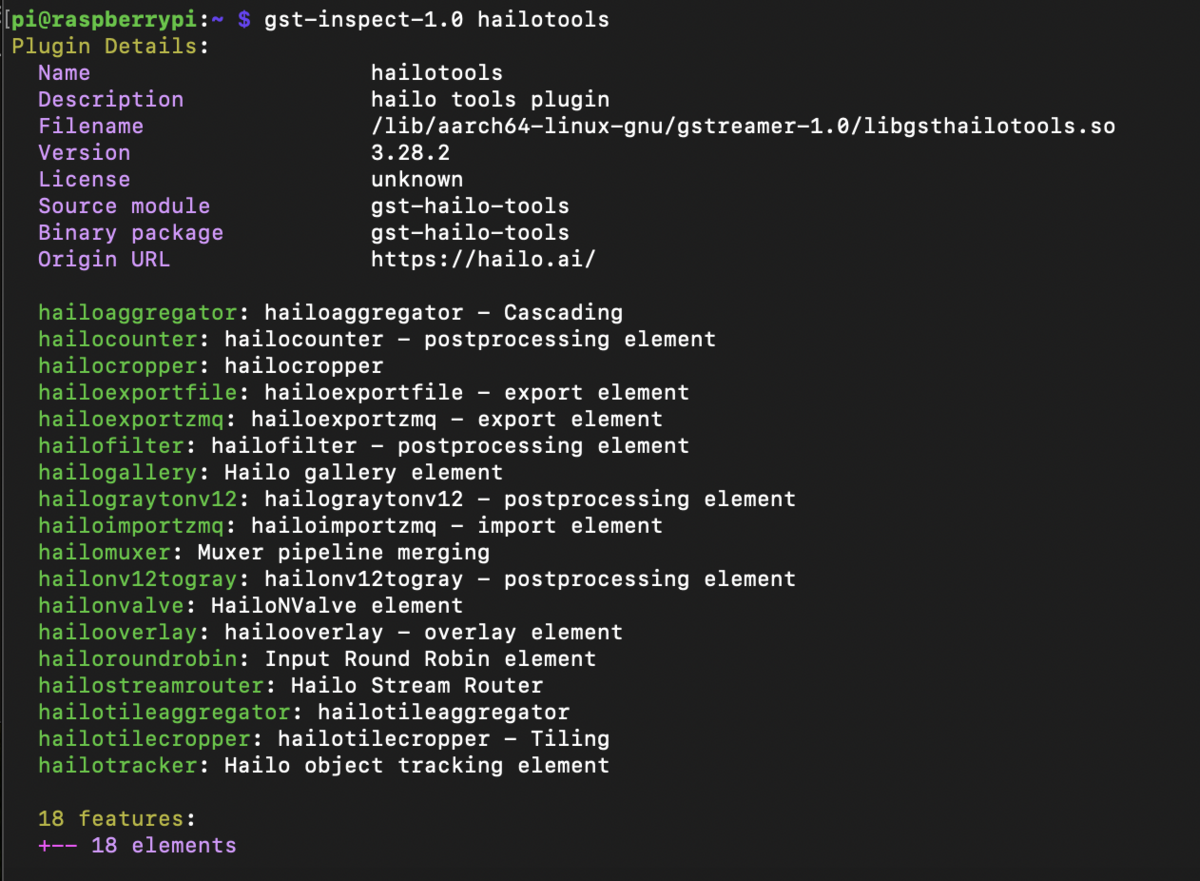
Task: Click the hailograytonv12 element entry
Action: click(417, 499)
